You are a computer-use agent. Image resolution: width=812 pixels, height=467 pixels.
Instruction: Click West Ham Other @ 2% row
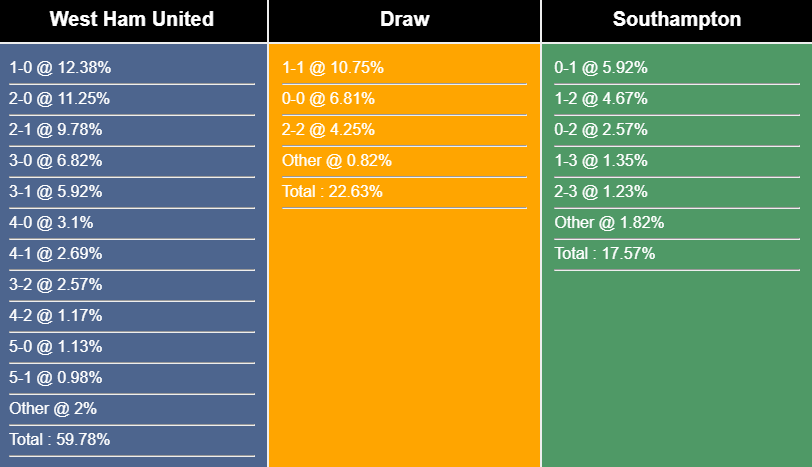52,408
